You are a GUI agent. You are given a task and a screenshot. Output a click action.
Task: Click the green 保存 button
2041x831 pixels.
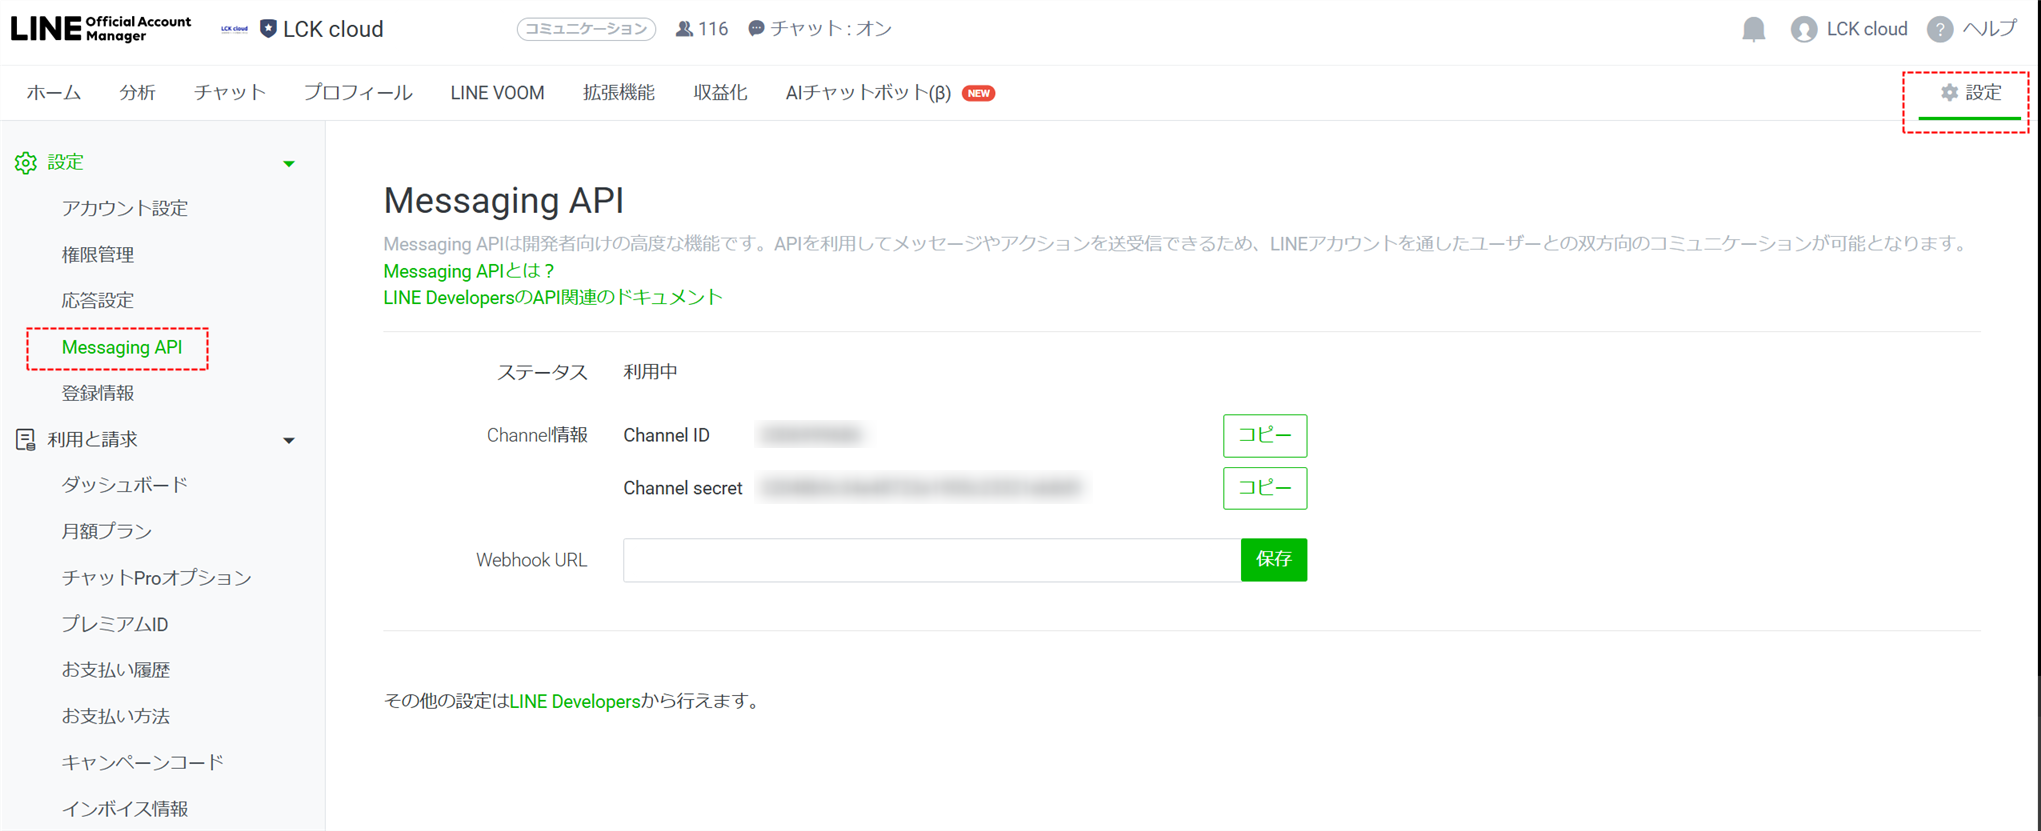[1273, 560]
